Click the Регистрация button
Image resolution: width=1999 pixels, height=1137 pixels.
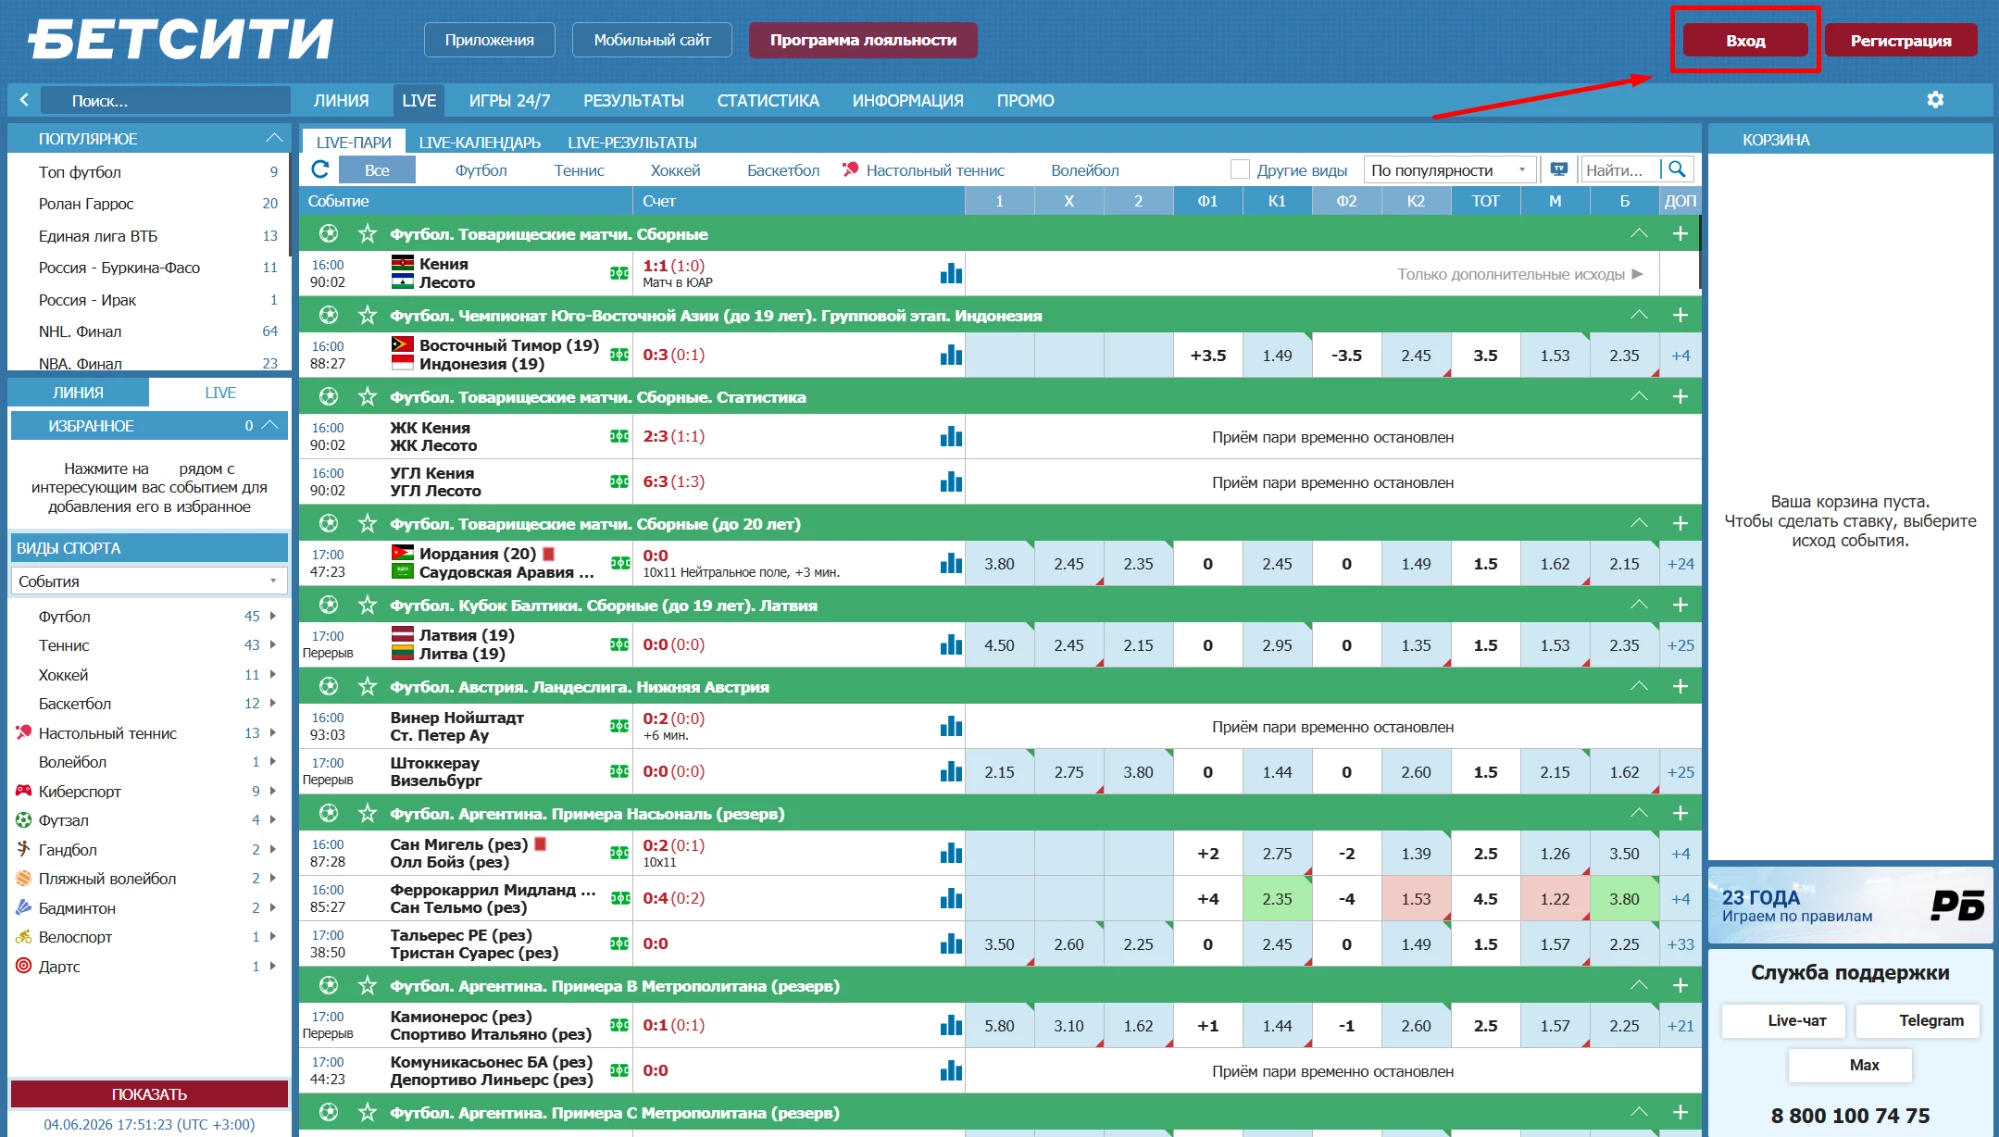[1901, 40]
